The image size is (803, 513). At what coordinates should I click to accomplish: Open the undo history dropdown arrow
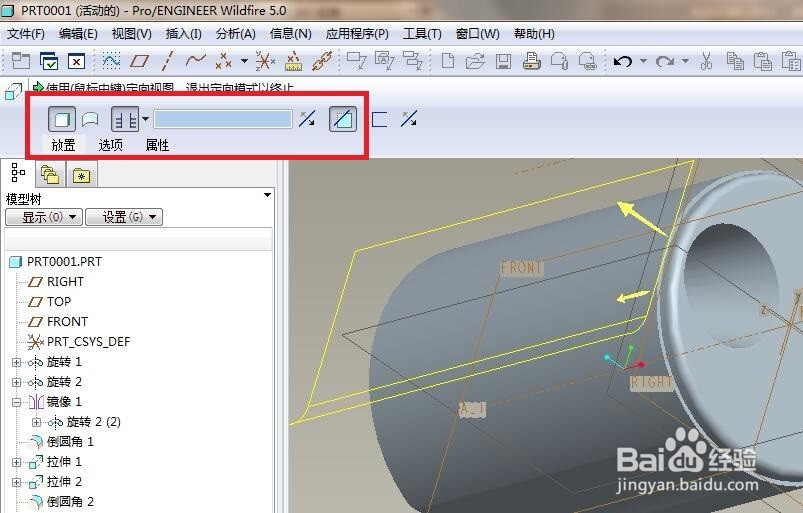point(644,61)
